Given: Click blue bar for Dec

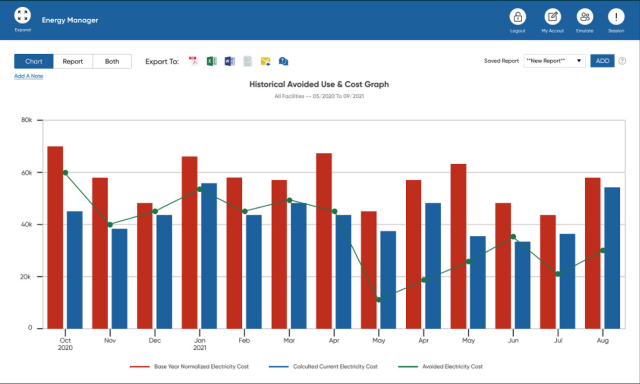Looking at the screenshot, I should tap(164, 272).
